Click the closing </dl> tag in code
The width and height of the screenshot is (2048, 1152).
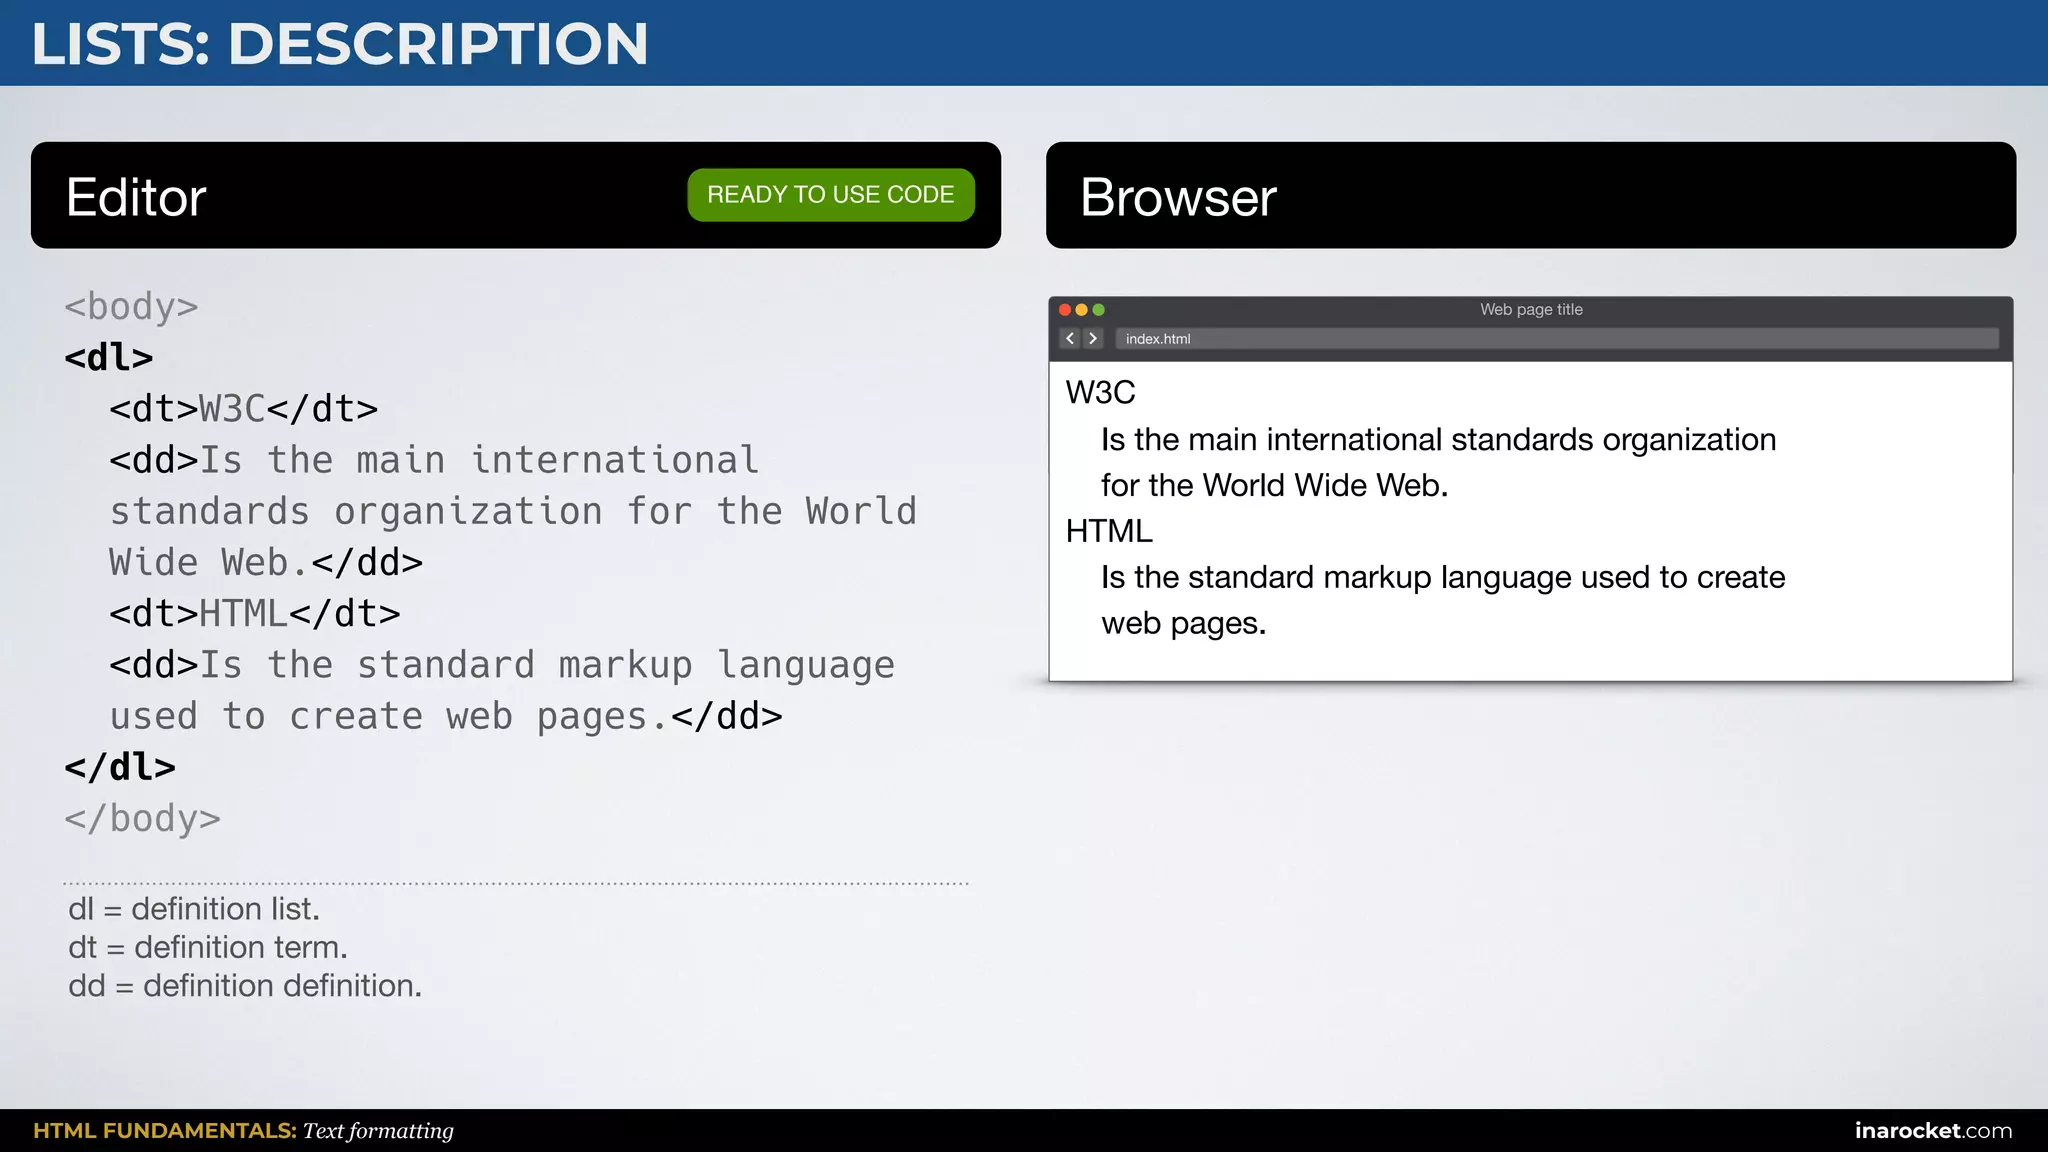(120, 767)
